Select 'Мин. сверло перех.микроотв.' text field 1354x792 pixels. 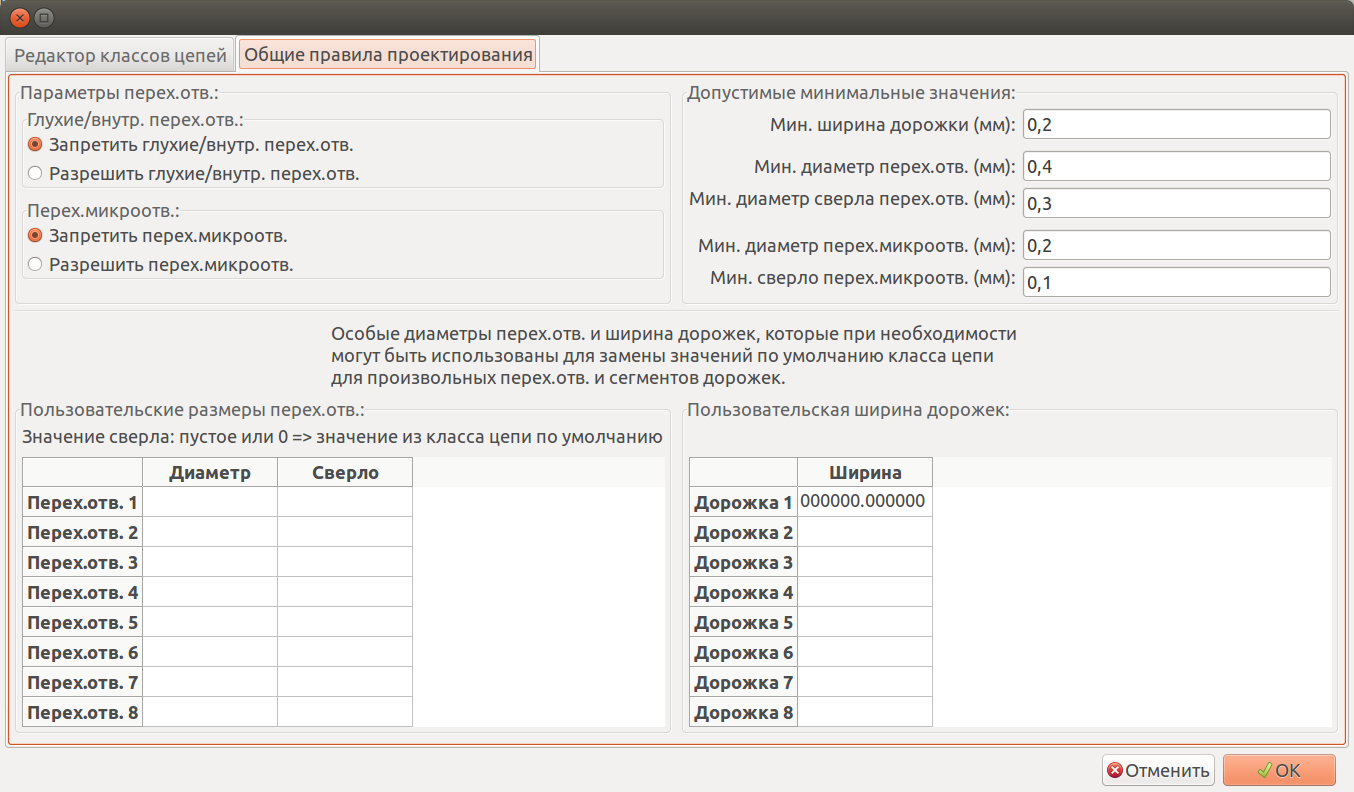1176,282
